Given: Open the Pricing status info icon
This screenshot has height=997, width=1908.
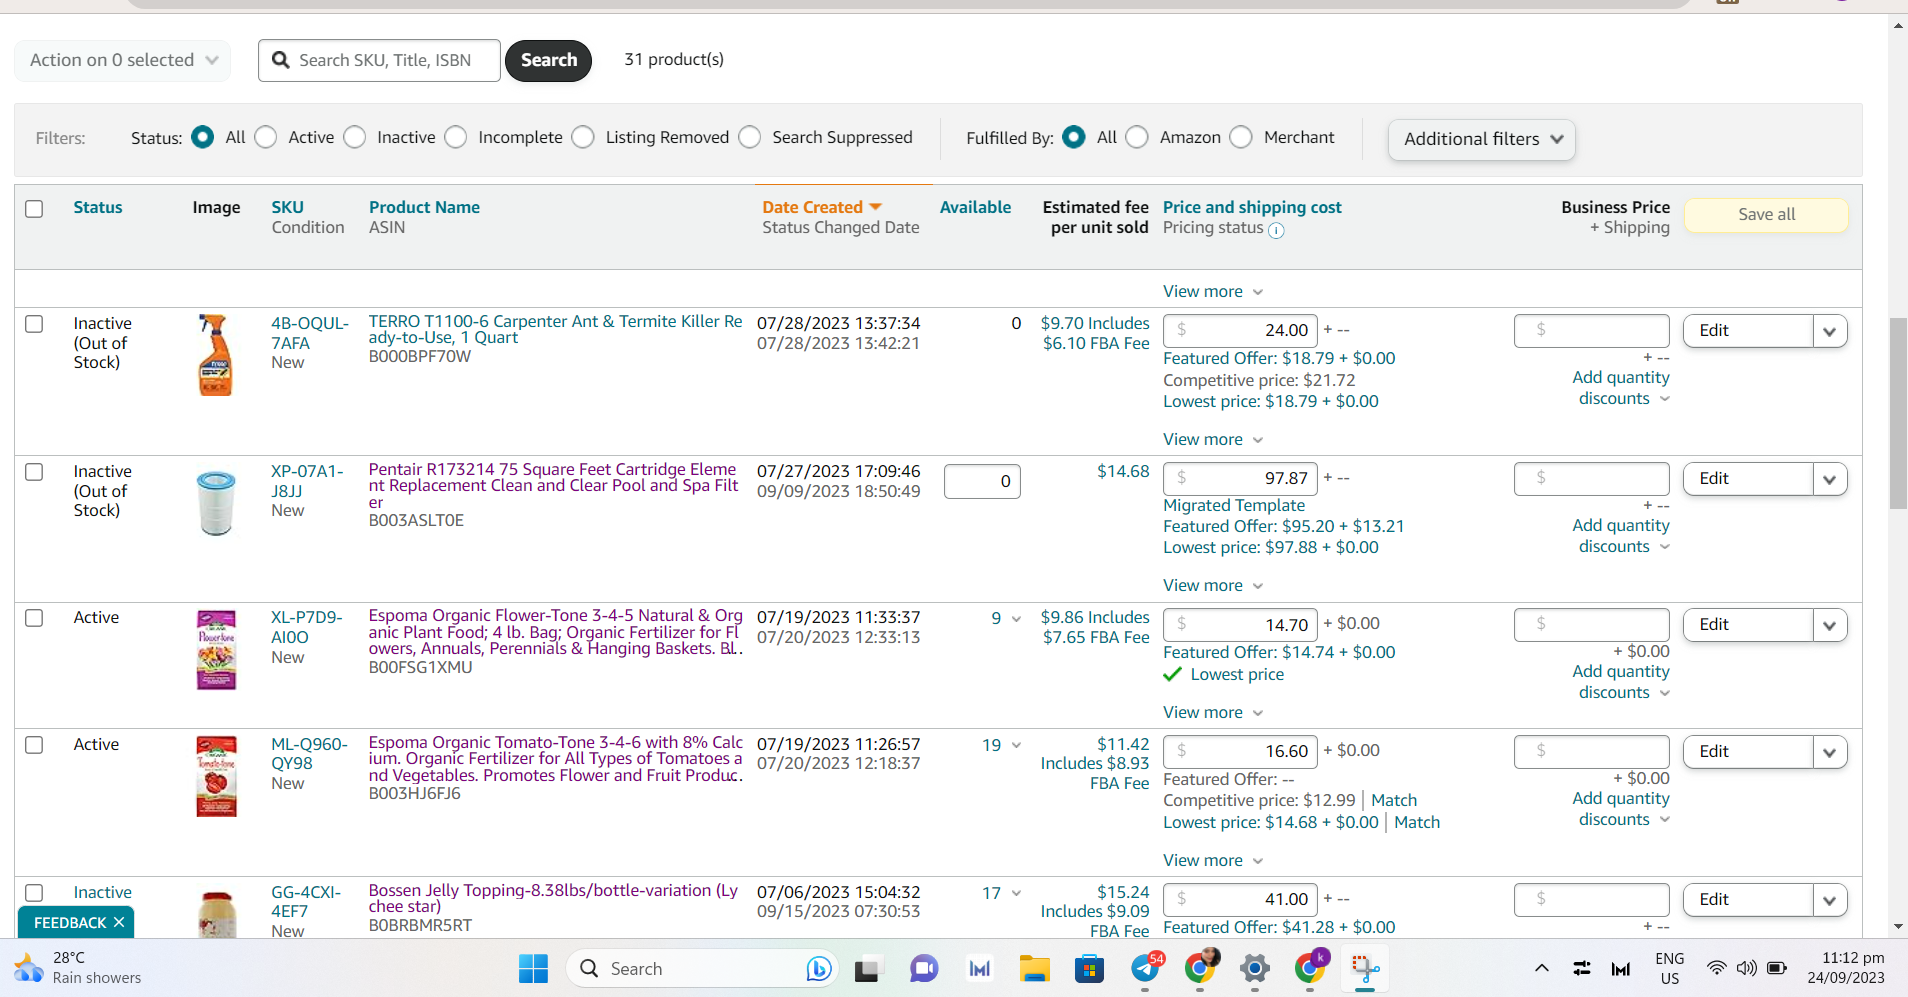Looking at the screenshot, I should 1276,230.
